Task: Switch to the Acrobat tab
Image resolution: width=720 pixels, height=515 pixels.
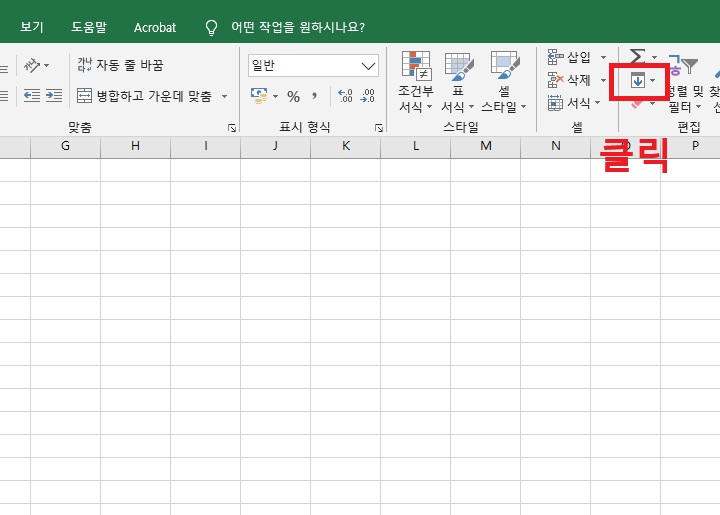Action: [x=155, y=28]
